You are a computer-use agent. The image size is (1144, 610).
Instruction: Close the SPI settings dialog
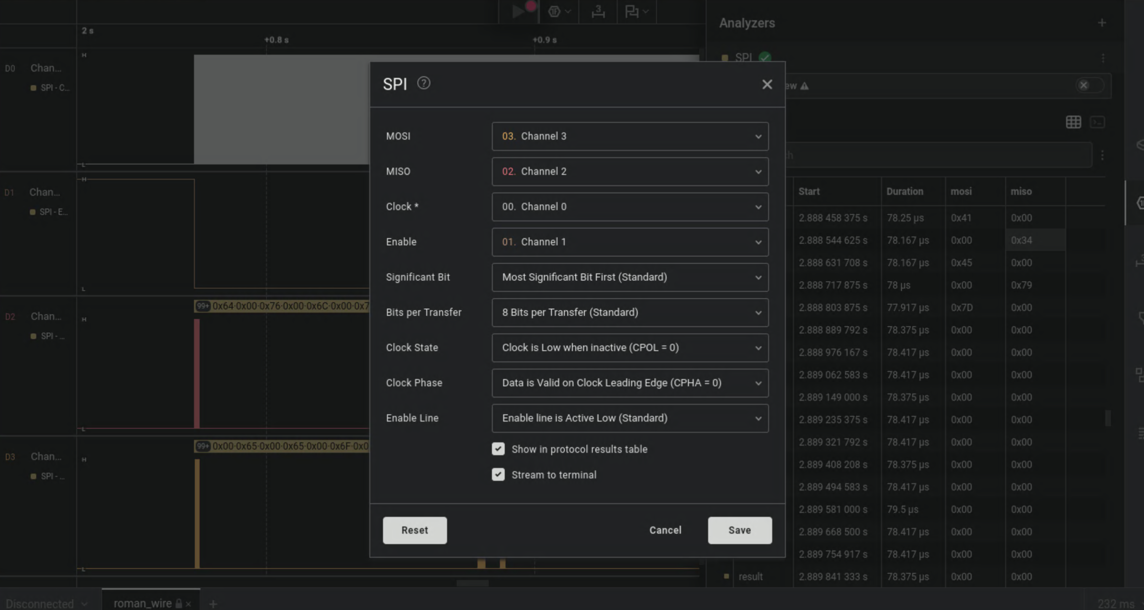(767, 84)
